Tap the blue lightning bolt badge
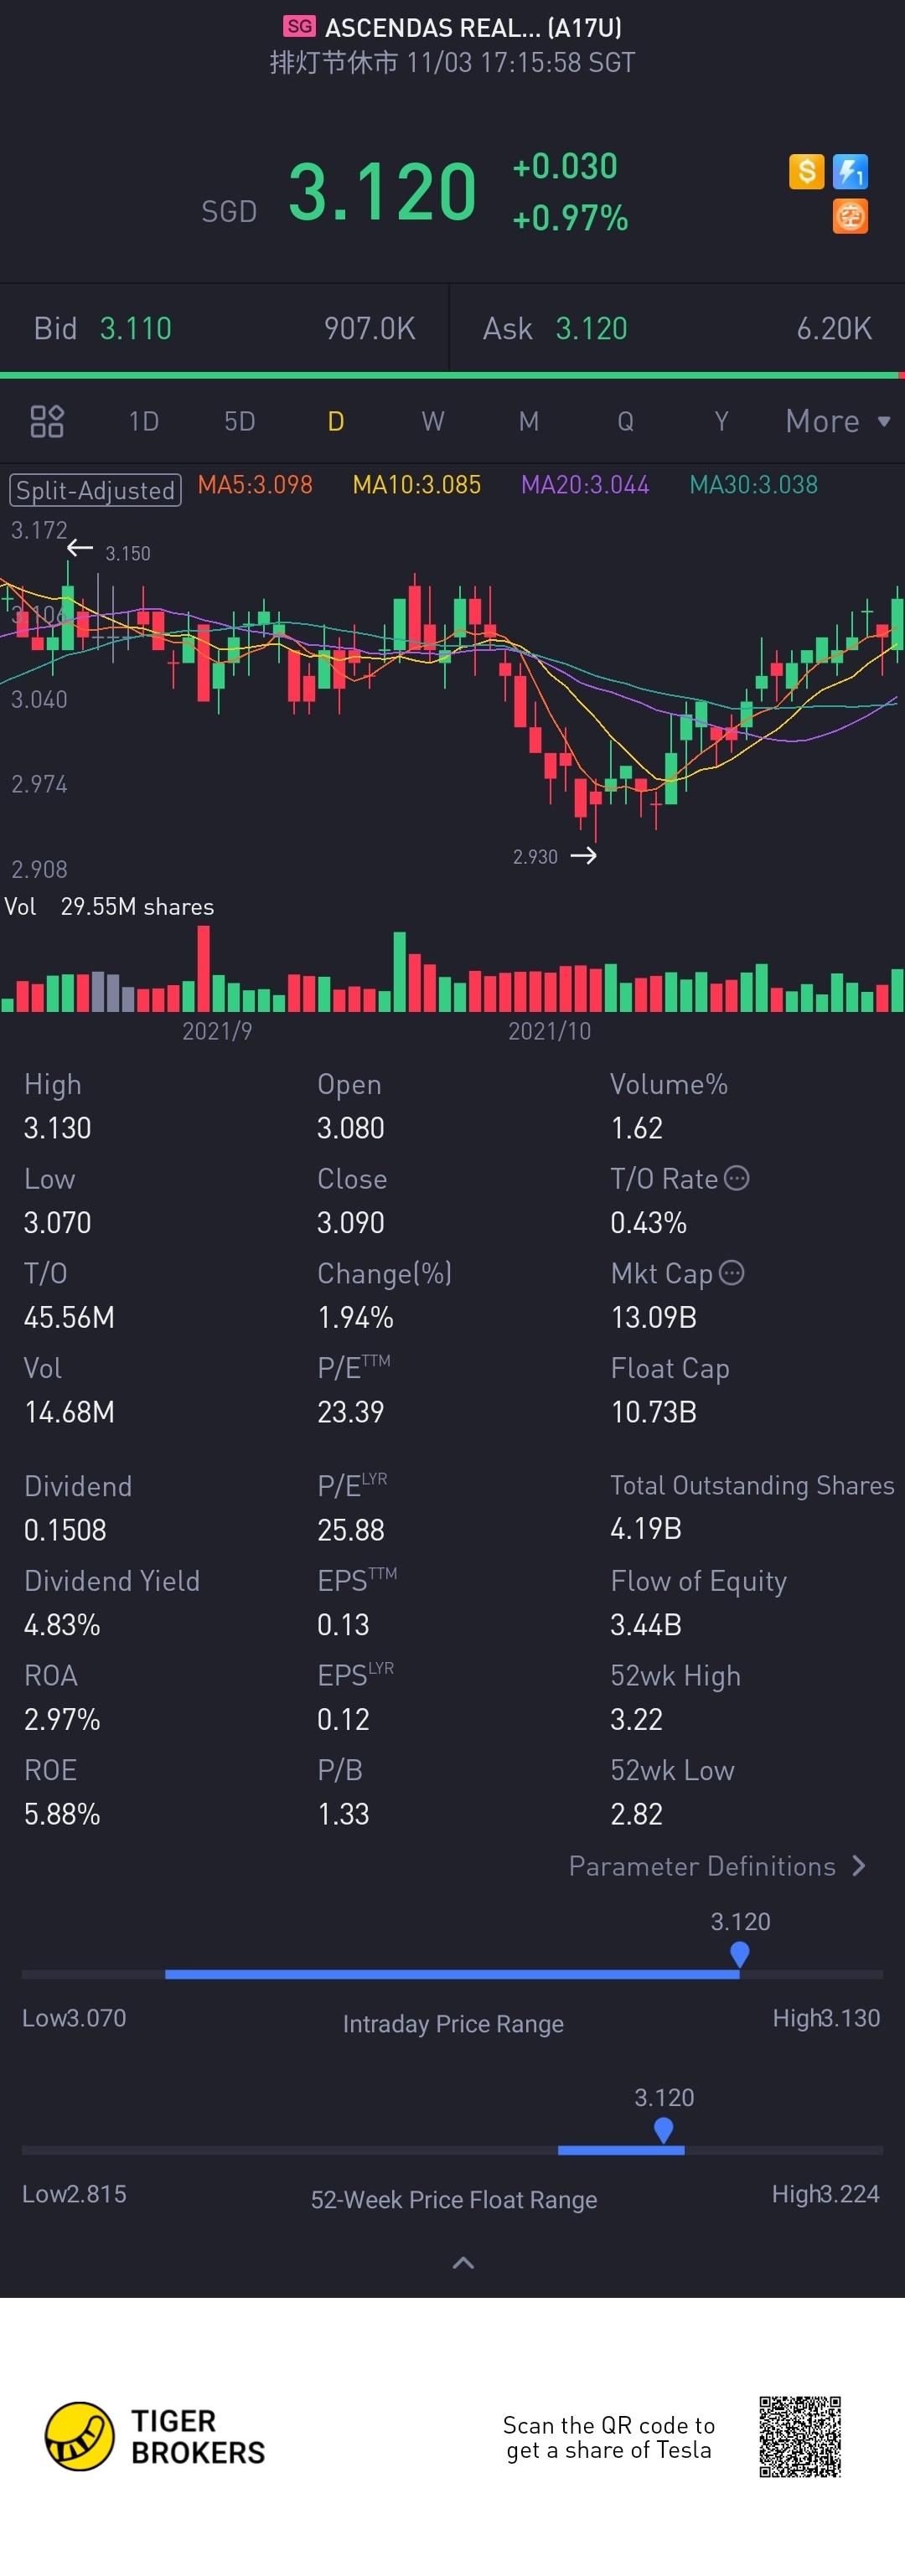Screen dimensions: 905x2576 (850, 171)
